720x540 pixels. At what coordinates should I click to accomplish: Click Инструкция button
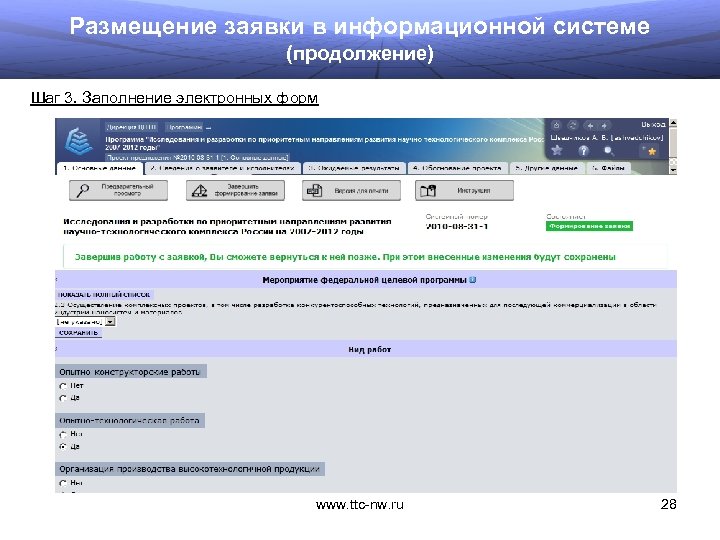click(464, 190)
